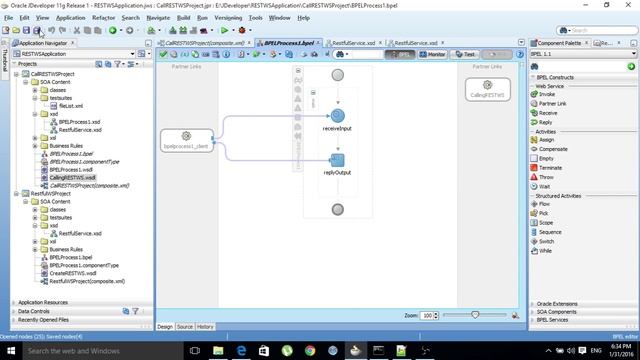Select the CallingRESTWS partner link
The height and width of the screenshot is (360, 640).
[487, 89]
